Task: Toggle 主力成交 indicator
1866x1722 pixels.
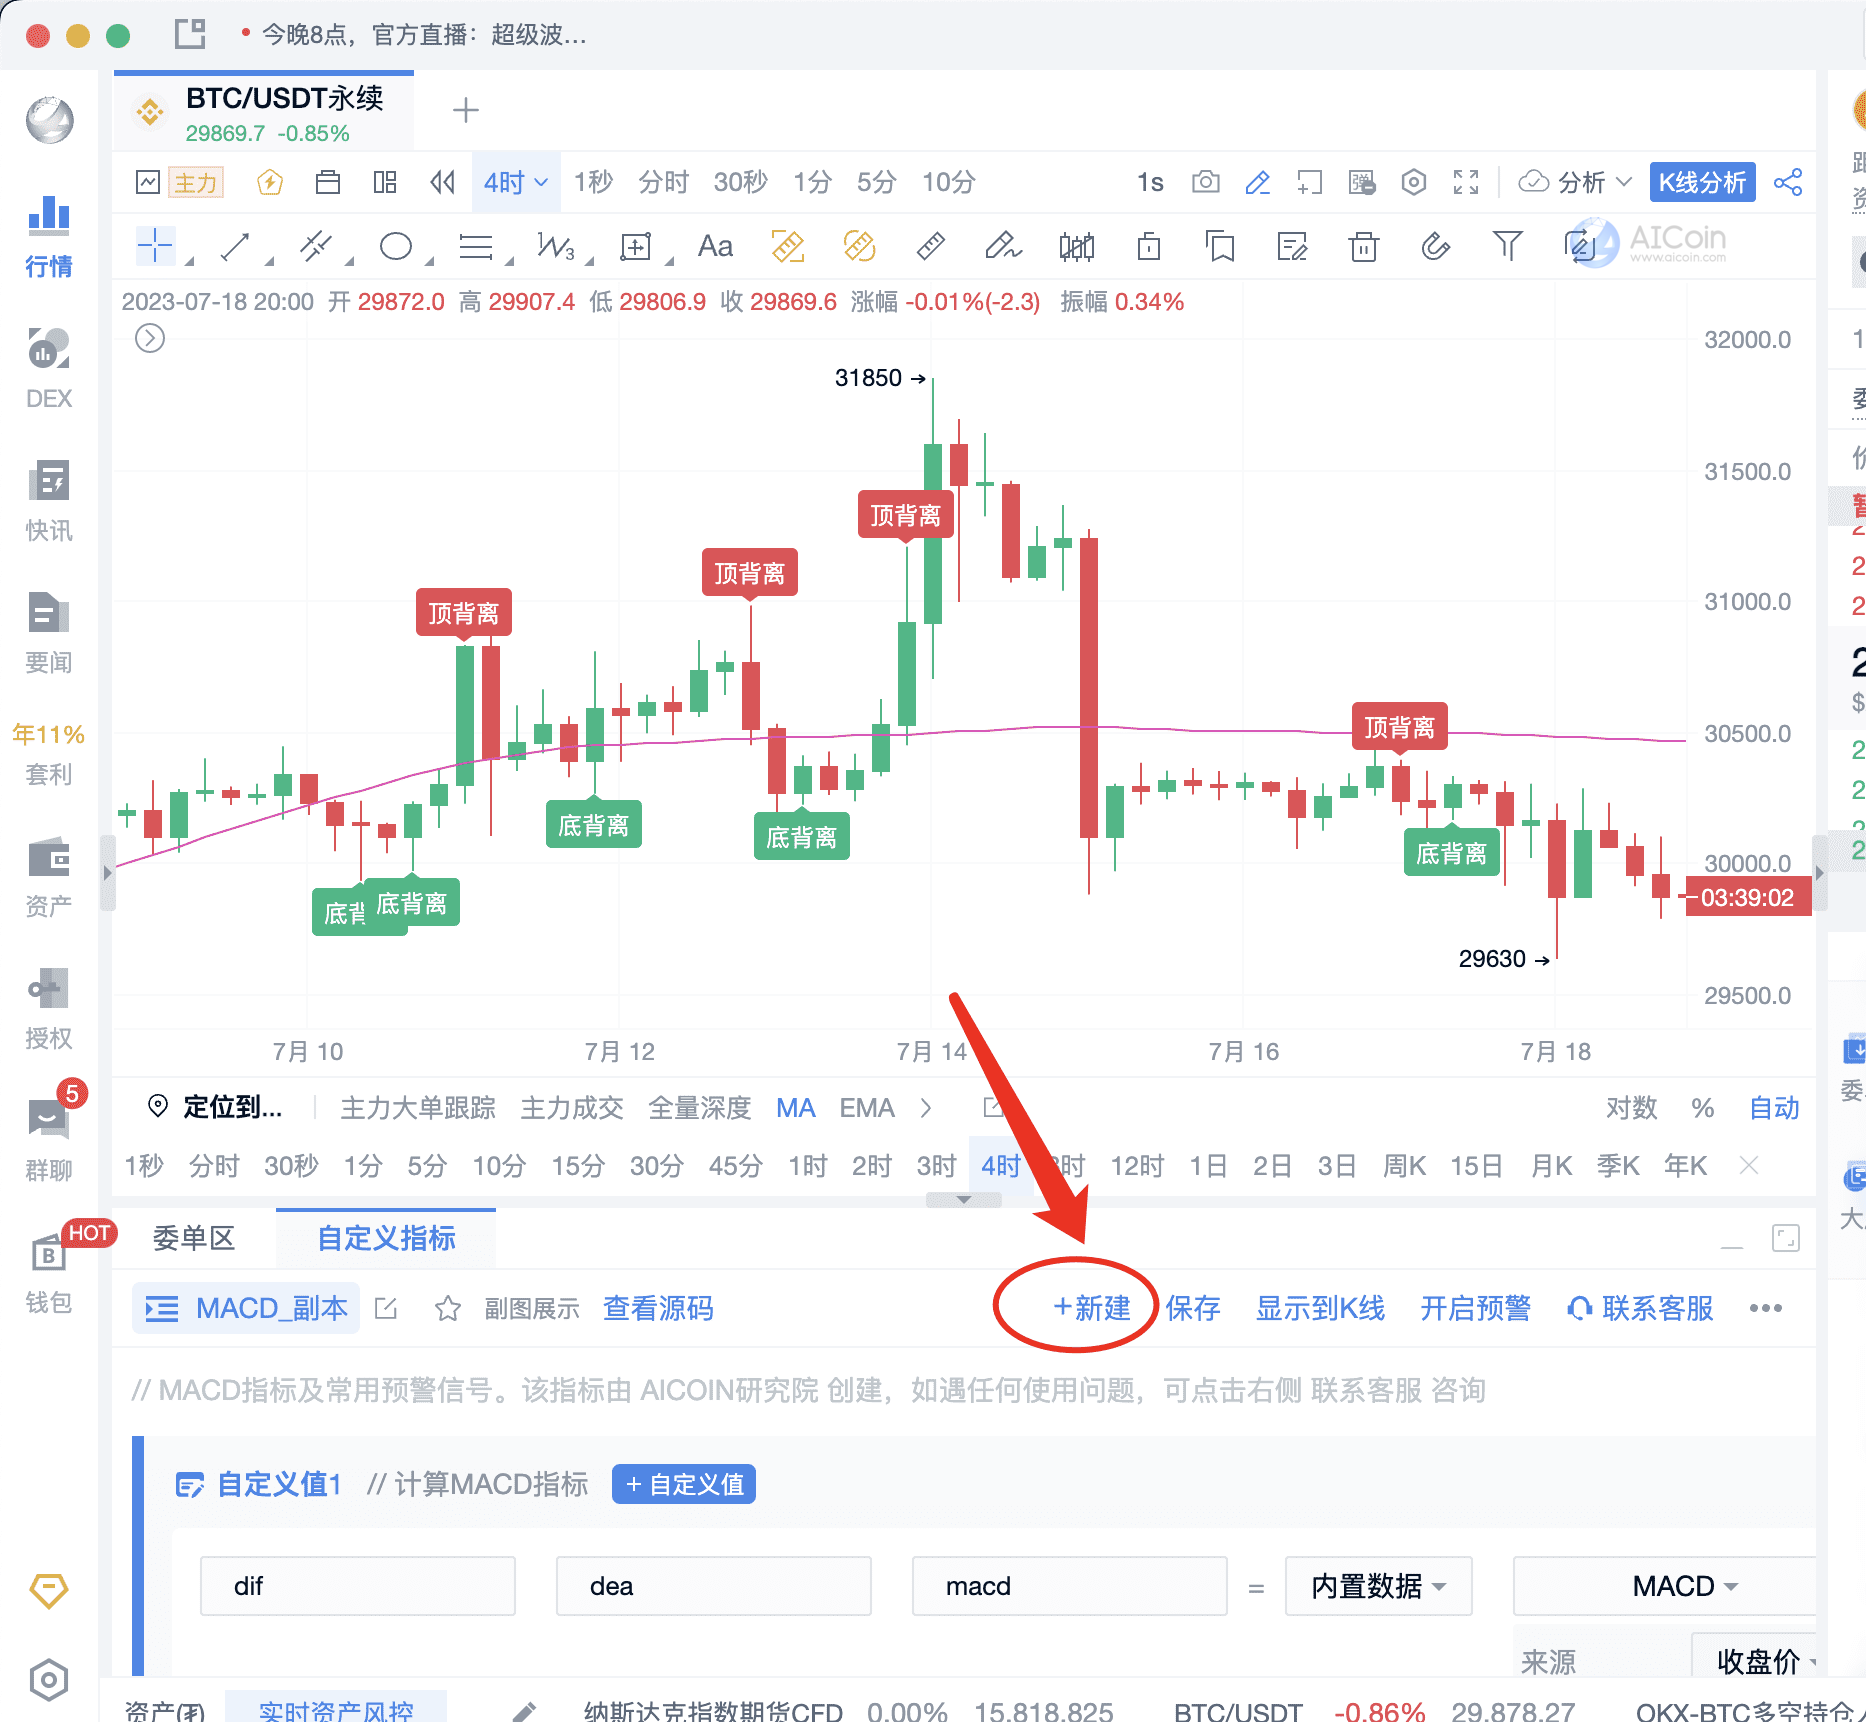Action: [x=572, y=1108]
